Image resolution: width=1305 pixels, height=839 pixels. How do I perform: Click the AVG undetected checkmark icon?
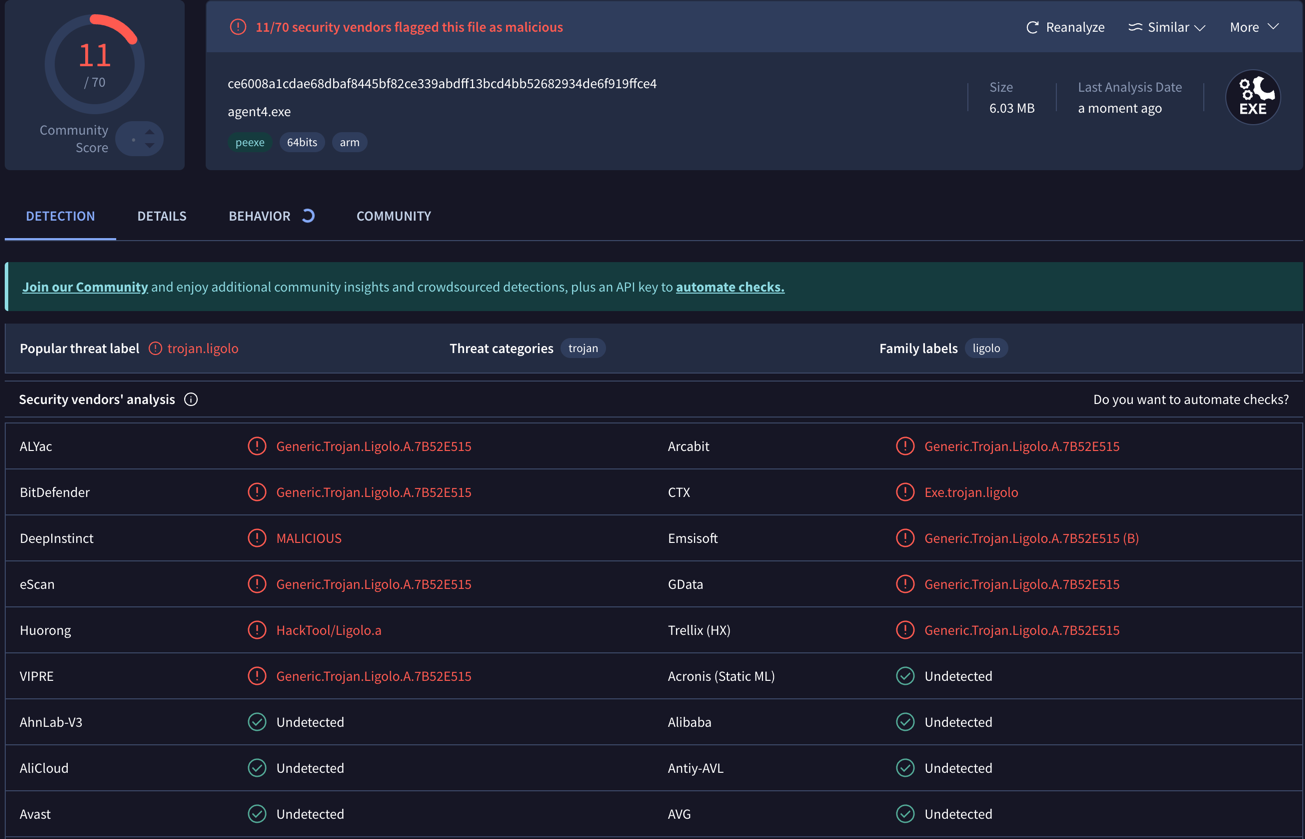905,814
